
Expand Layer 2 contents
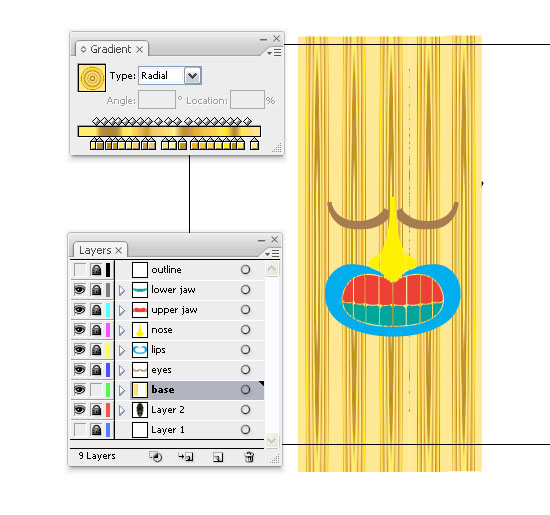click(122, 410)
